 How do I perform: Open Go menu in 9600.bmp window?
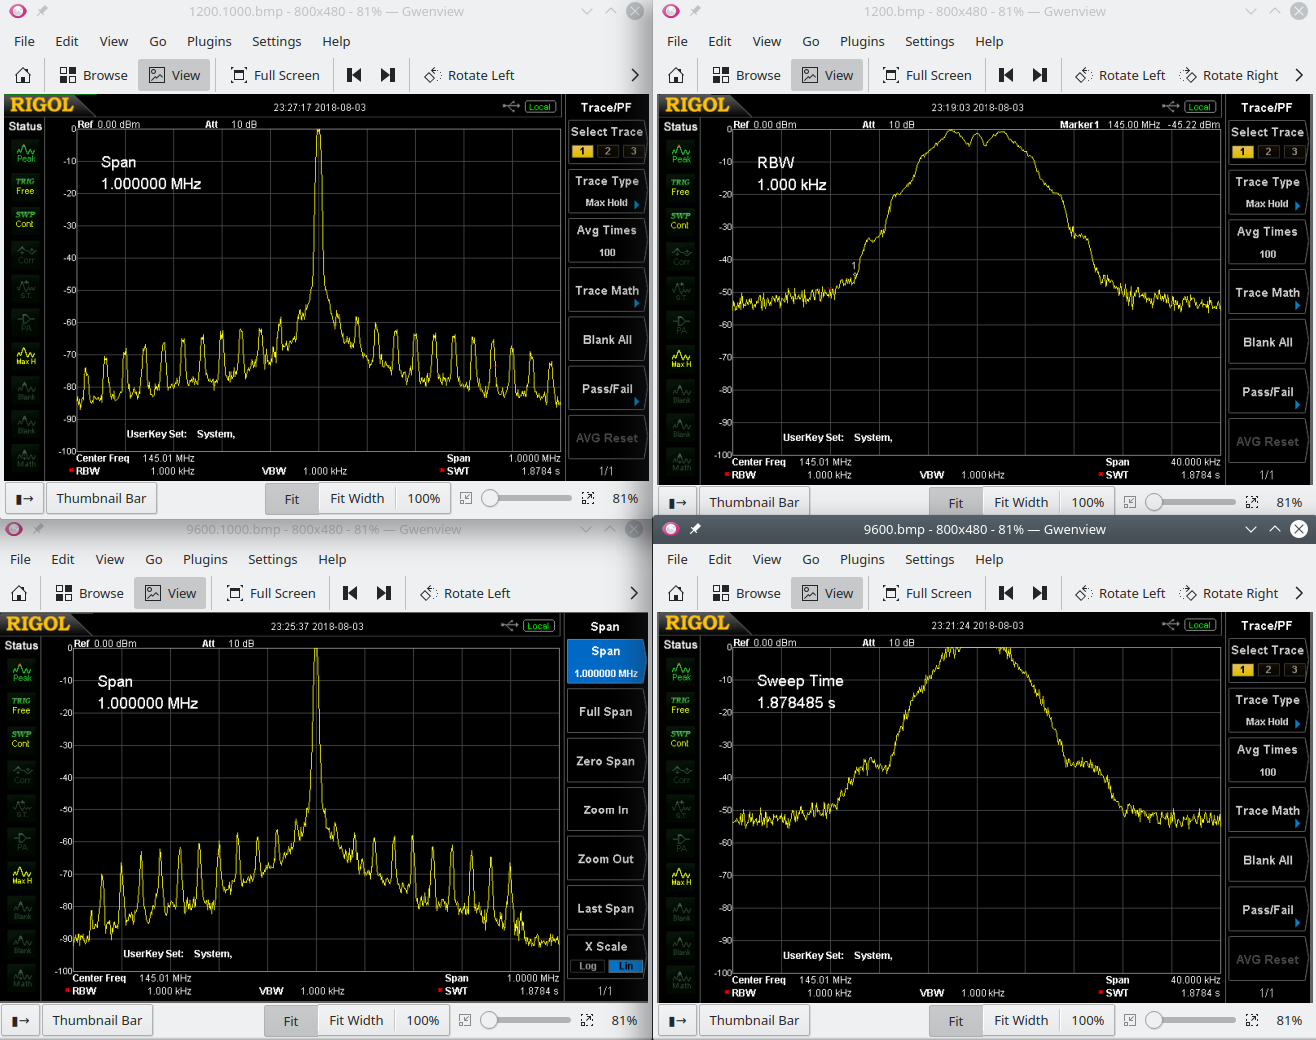(810, 559)
